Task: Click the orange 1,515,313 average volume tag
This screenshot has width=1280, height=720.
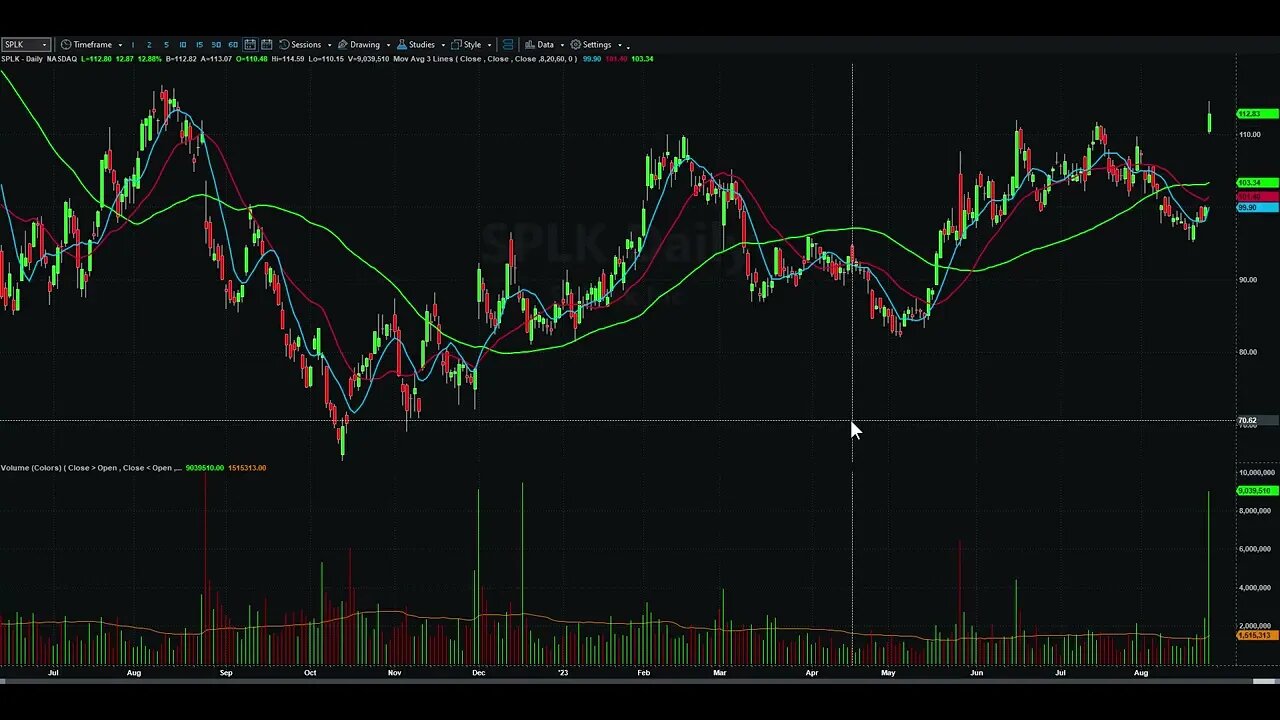Action: [1258, 636]
